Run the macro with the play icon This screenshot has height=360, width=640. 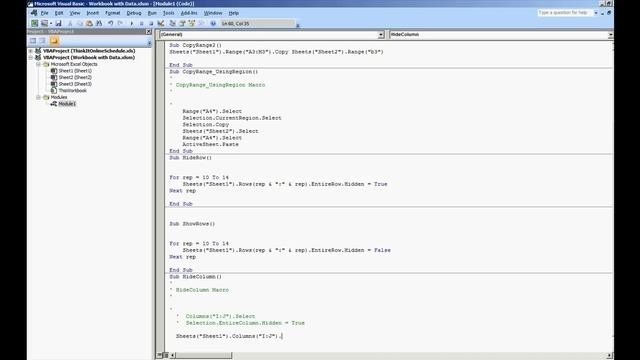tap(131, 24)
